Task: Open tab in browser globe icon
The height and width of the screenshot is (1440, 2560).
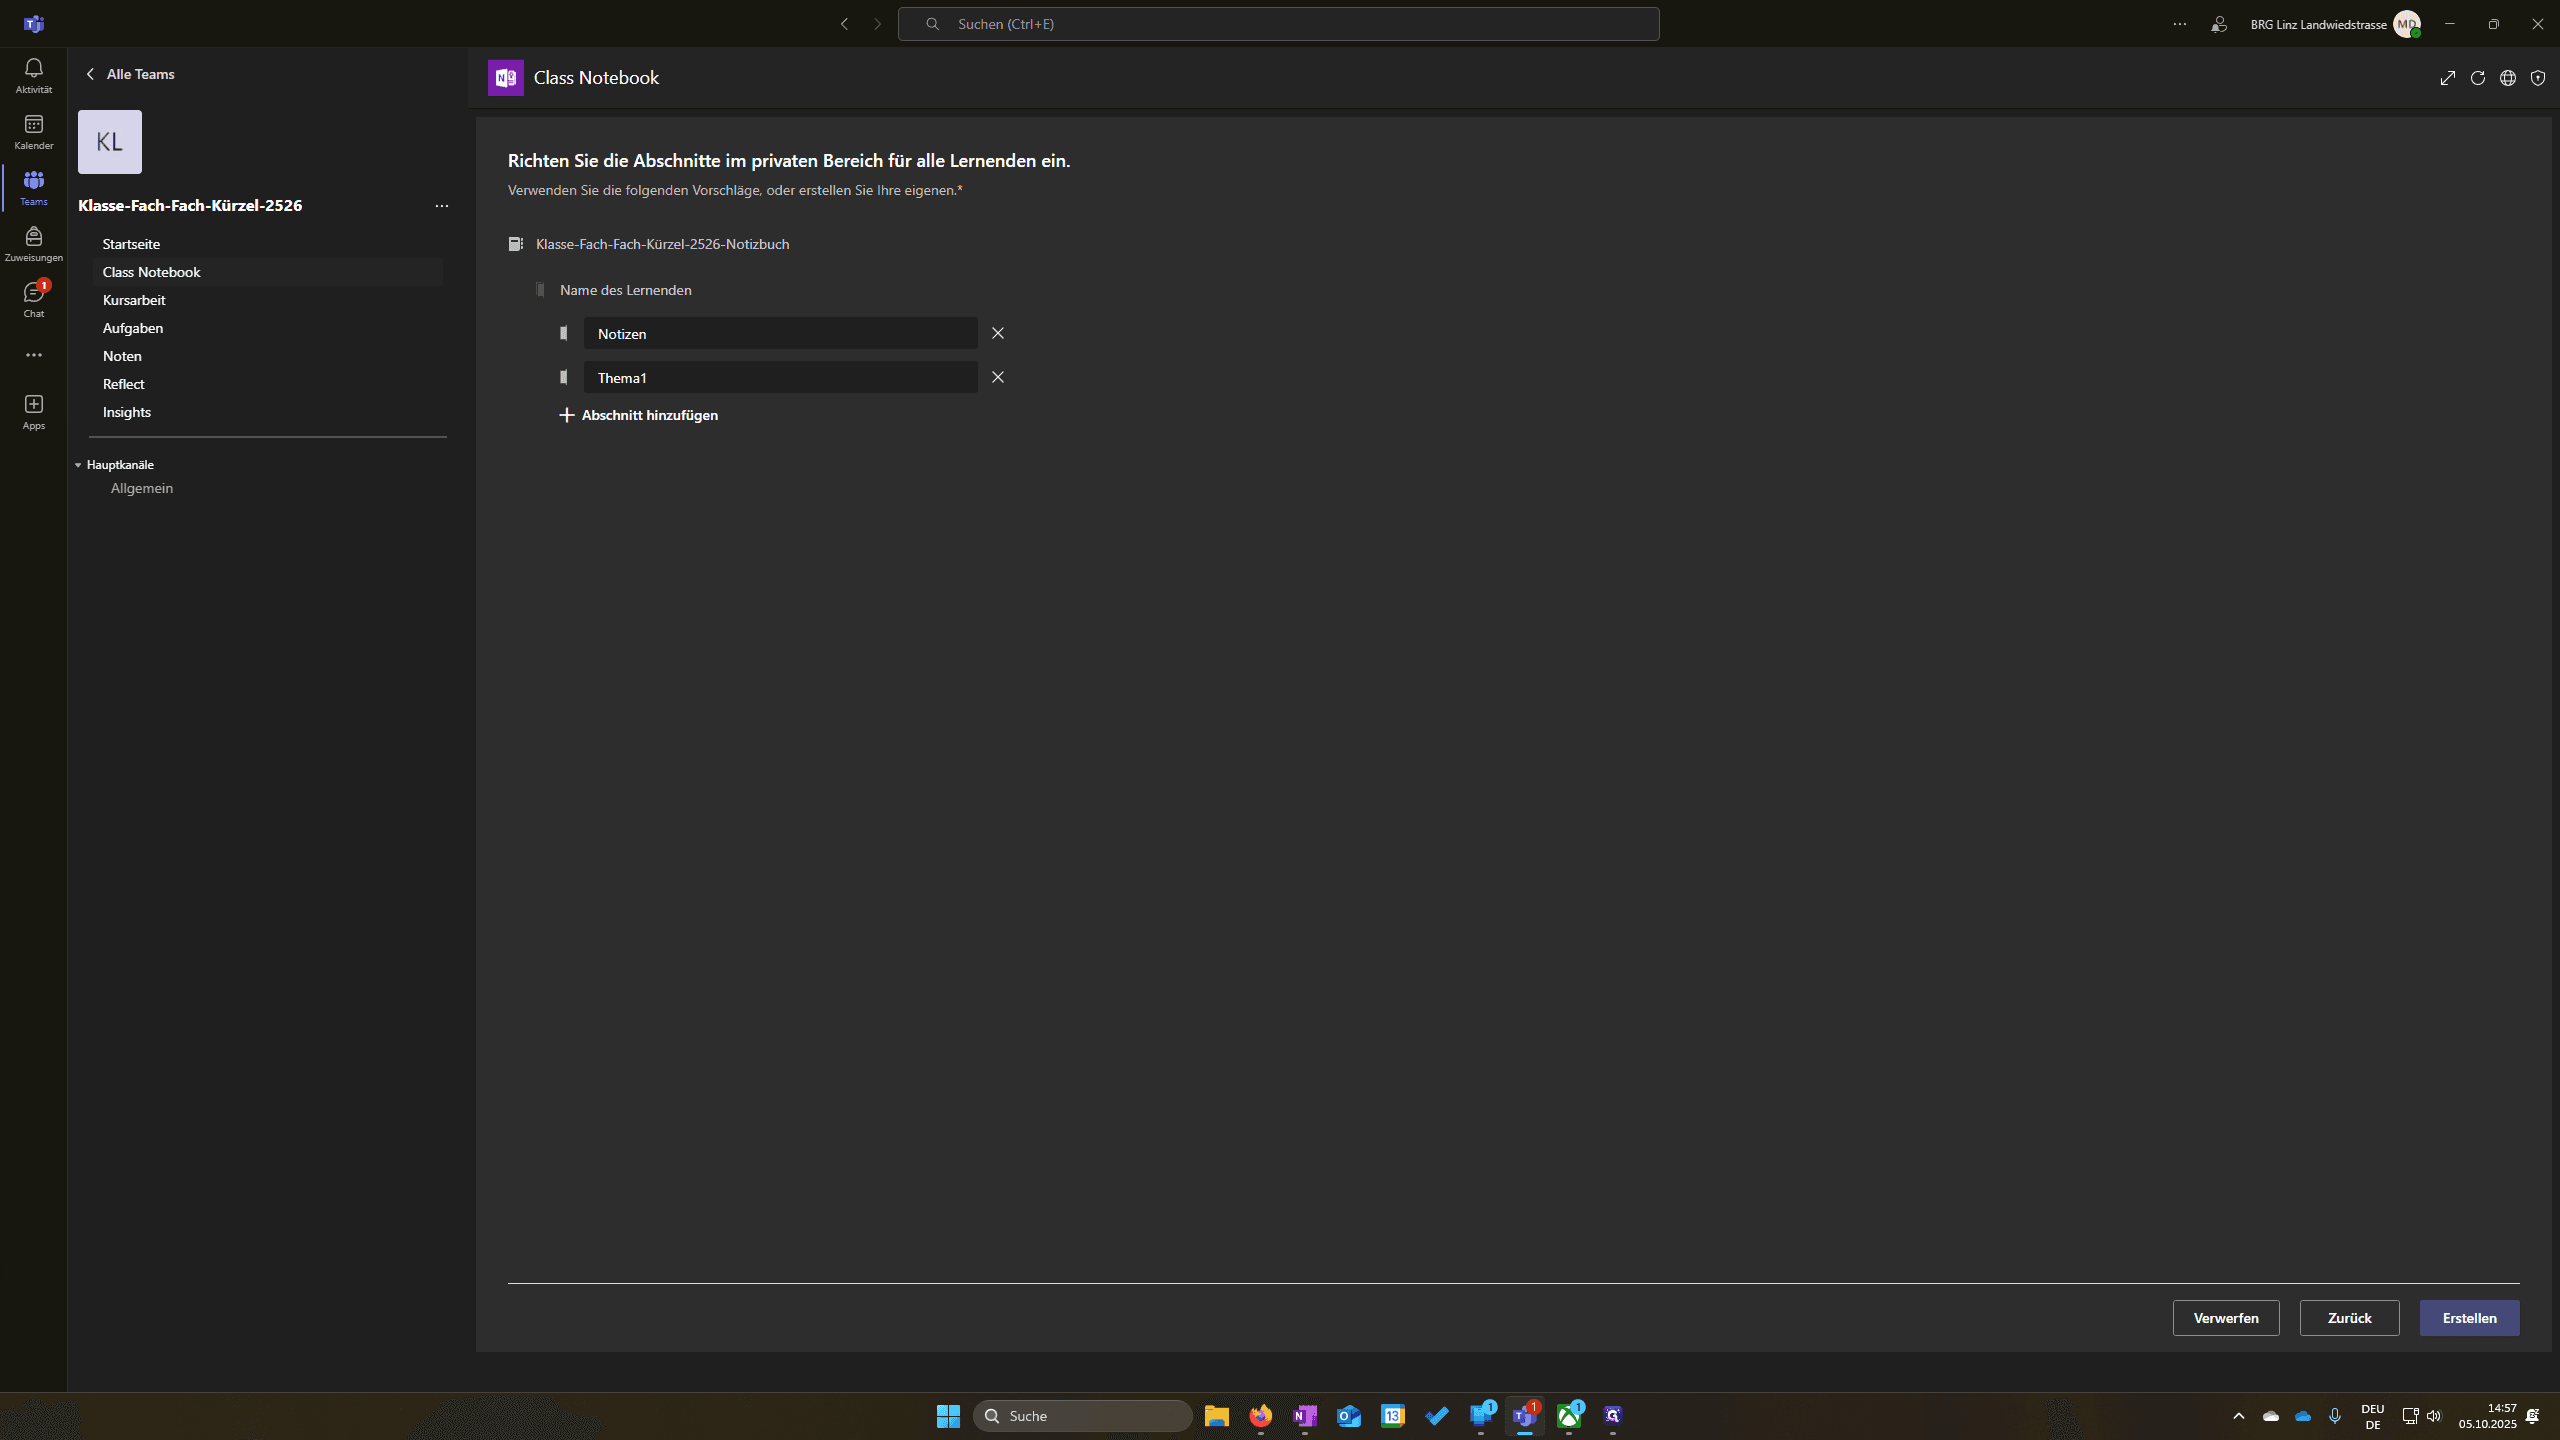Action: point(2507,78)
